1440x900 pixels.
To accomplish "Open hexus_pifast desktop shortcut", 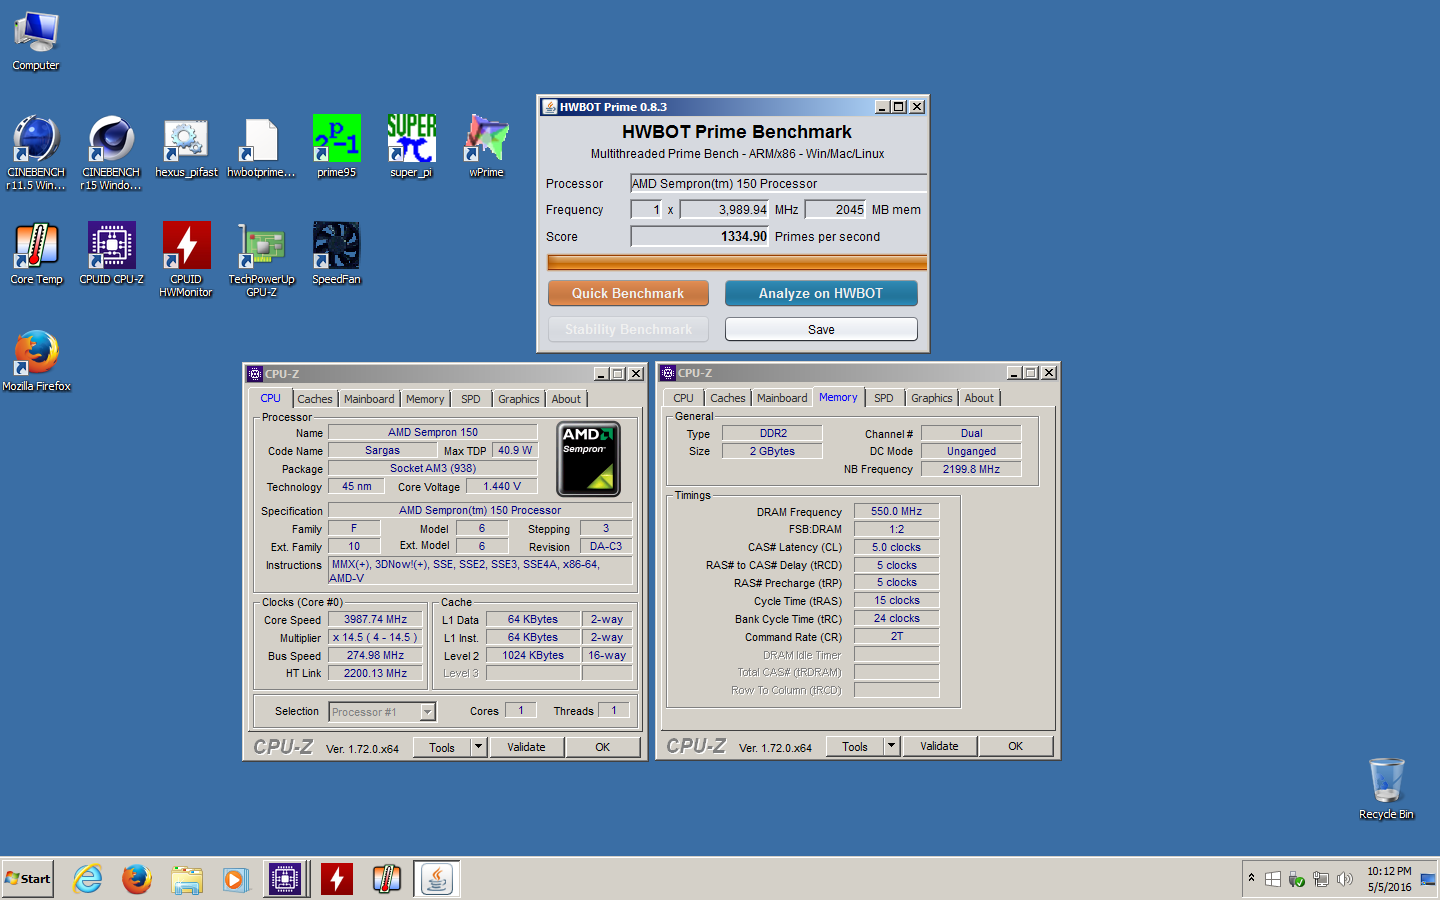I will [x=186, y=148].
